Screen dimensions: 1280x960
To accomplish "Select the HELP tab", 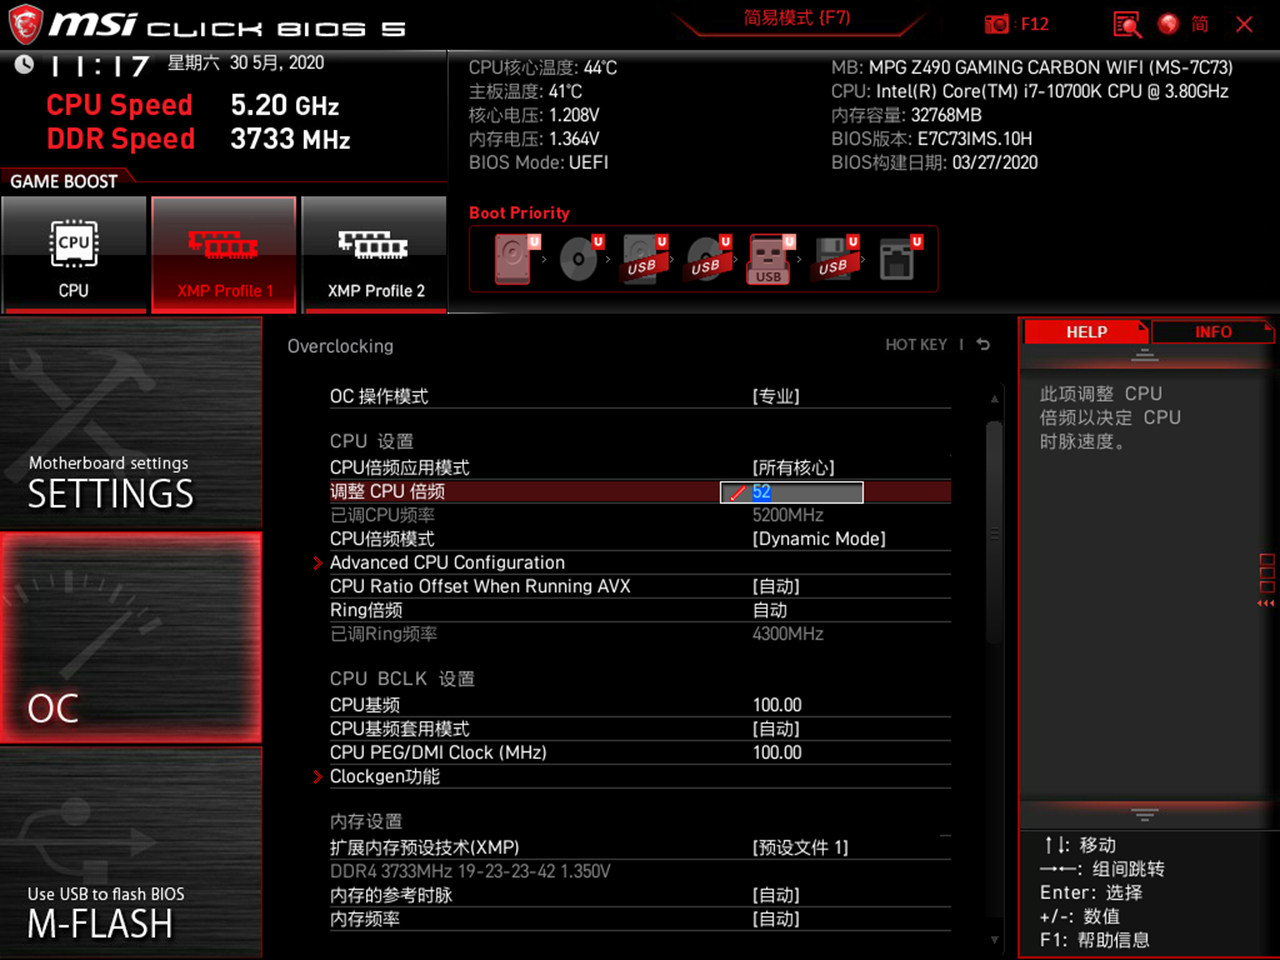I will (x=1086, y=331).
